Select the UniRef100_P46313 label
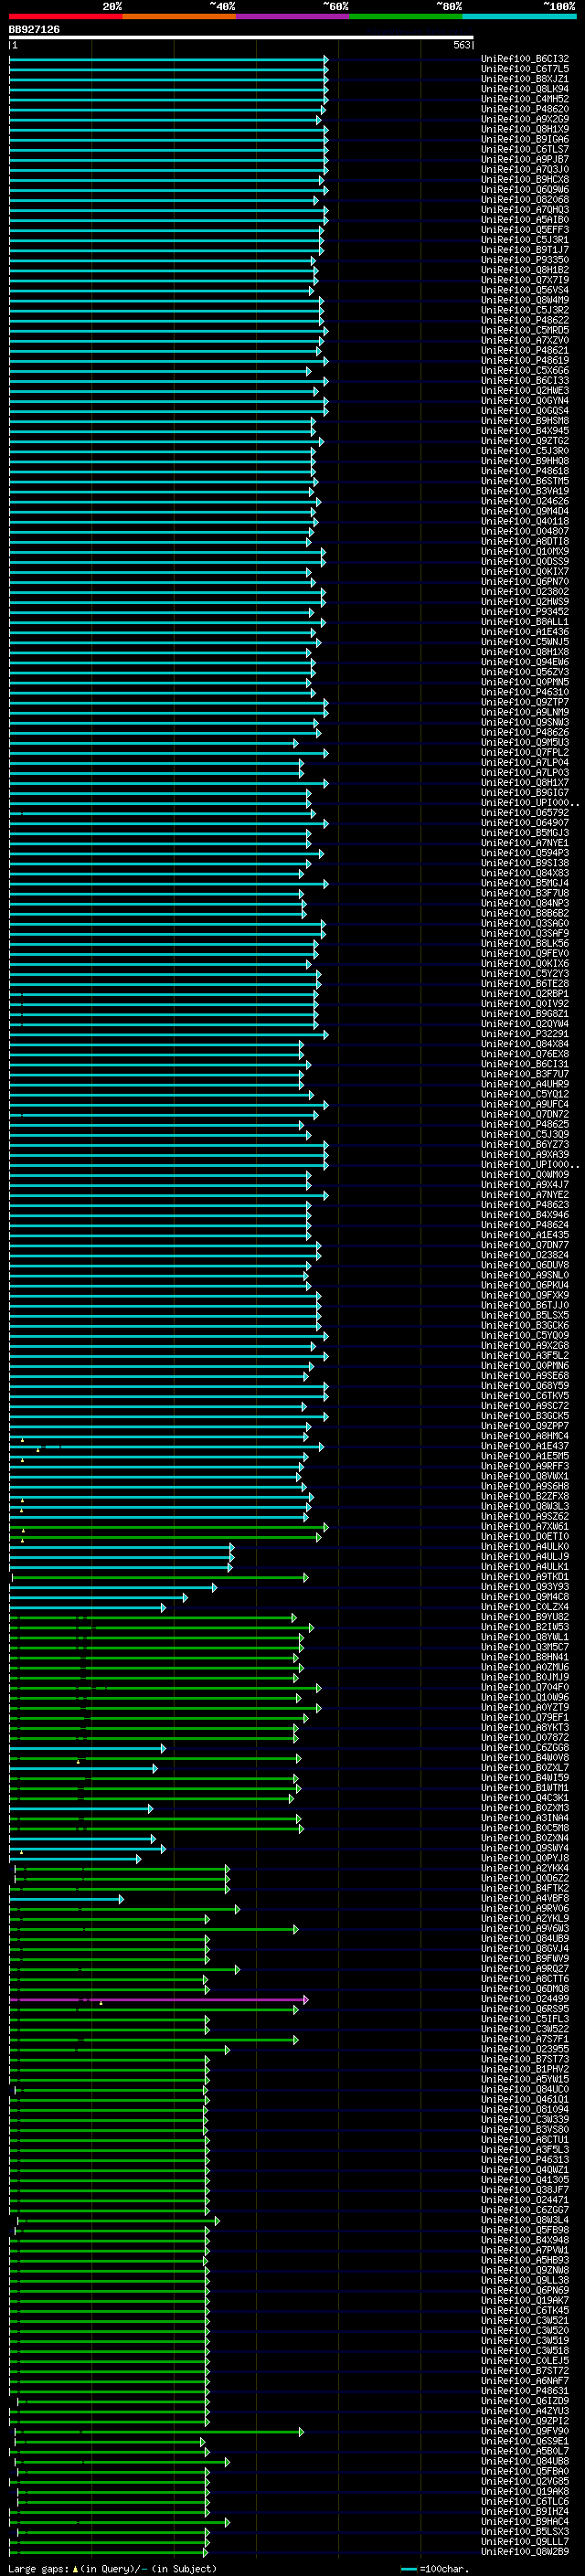The image size is (585, 2576). pyautogui.click(x=525, y=2159)
